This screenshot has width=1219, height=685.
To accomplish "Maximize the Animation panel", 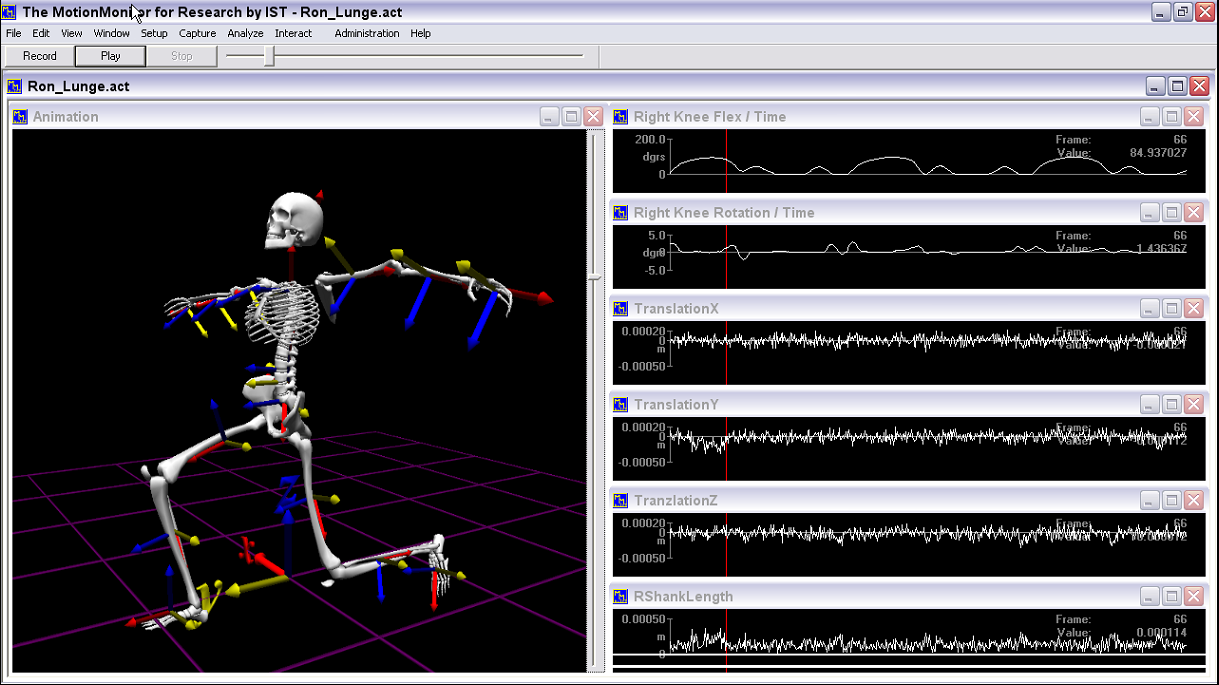I will 571,117.
